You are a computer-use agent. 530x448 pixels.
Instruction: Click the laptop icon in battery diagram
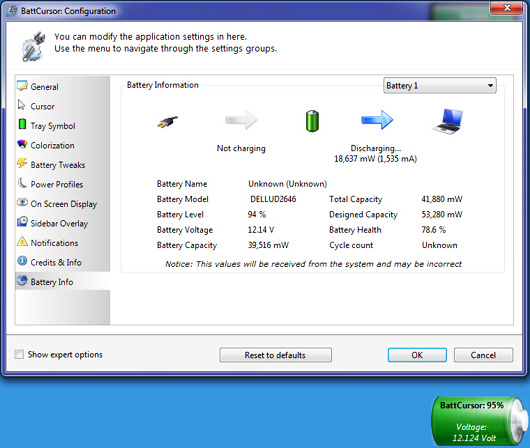coord(448,122)
